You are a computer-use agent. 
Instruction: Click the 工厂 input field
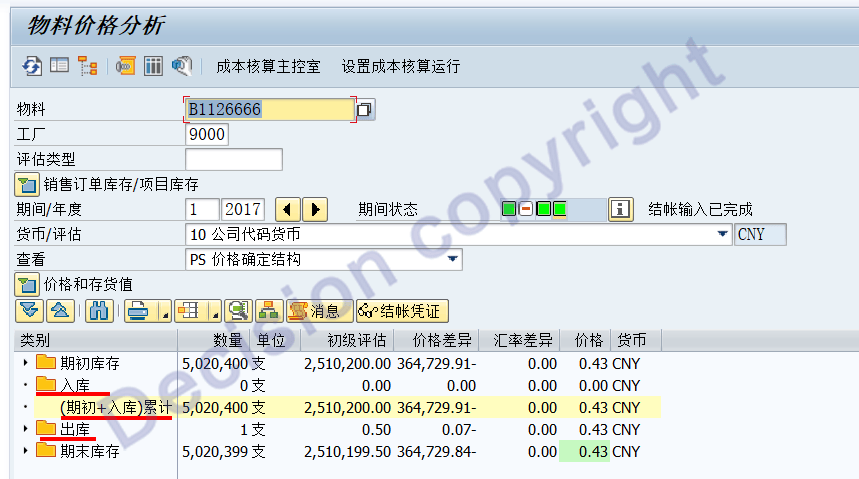click(x=206, y=134)
